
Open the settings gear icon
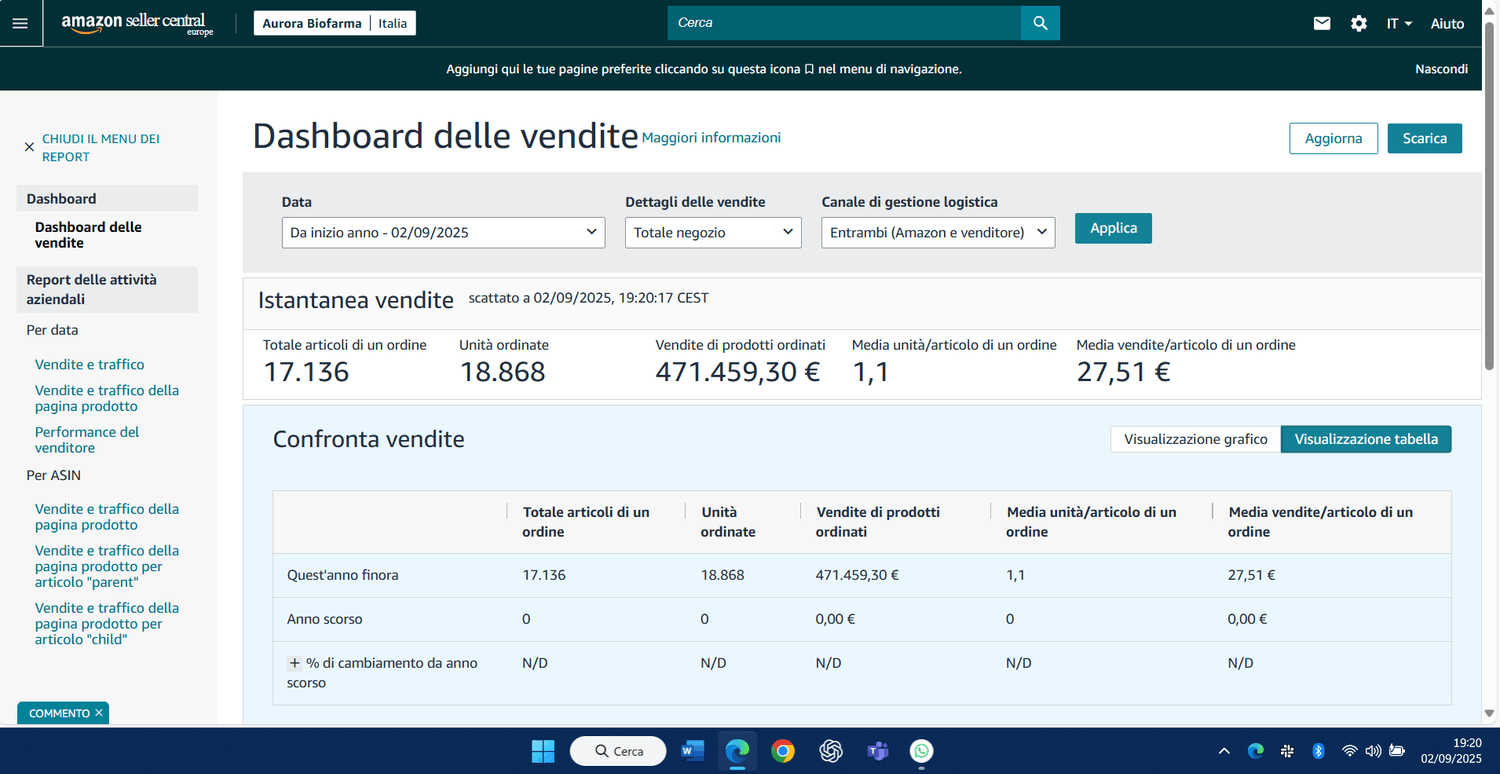pyautogui.click(x=1358, y=23)
